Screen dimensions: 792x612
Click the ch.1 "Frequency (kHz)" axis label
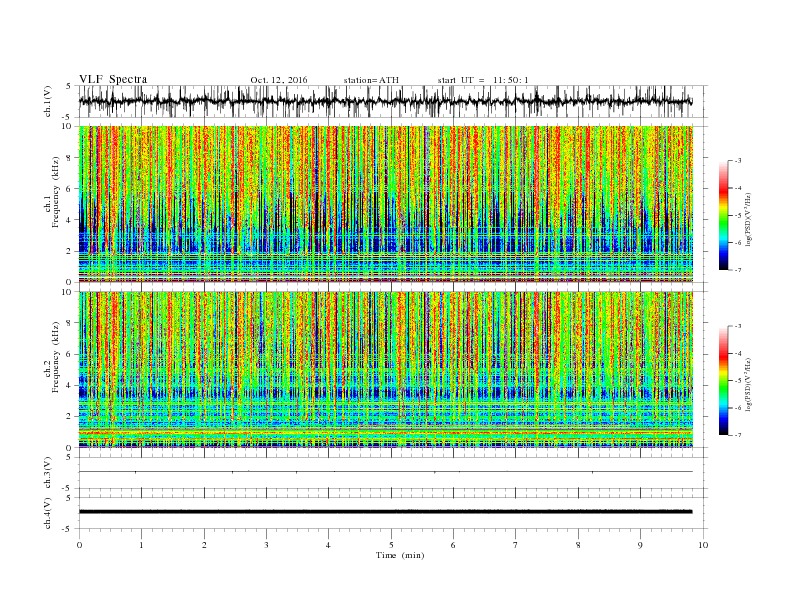pyautogui.click(x=56, y=192)
